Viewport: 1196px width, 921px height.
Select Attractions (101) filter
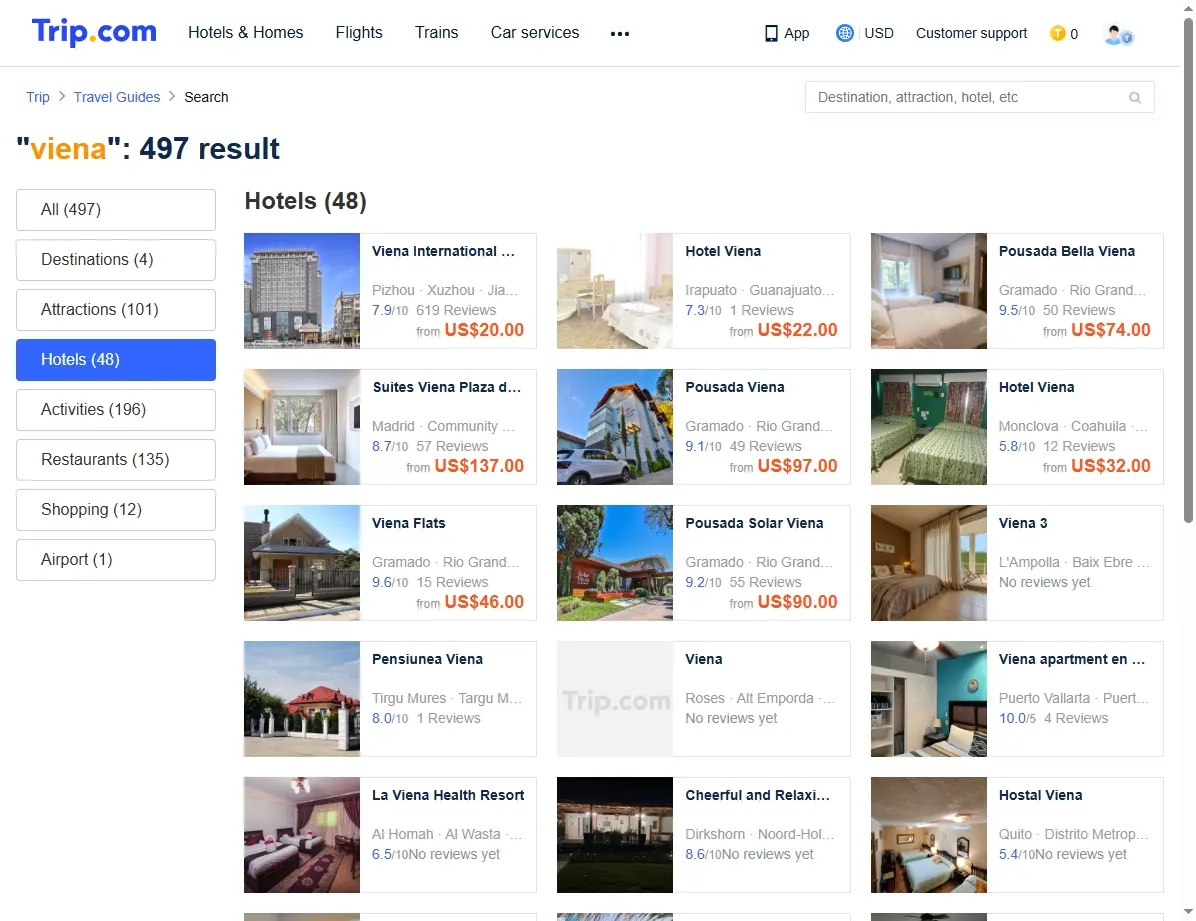[x=116, y=310]
